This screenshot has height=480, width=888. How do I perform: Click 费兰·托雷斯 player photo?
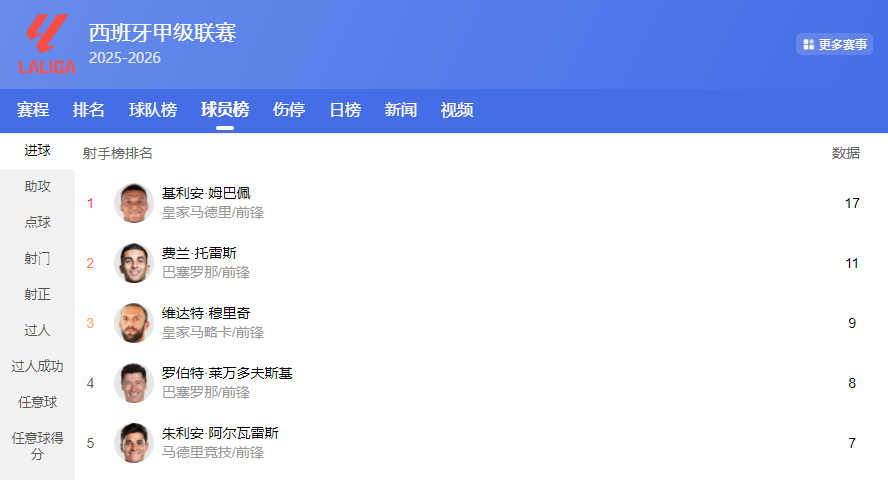pos(134,263)
